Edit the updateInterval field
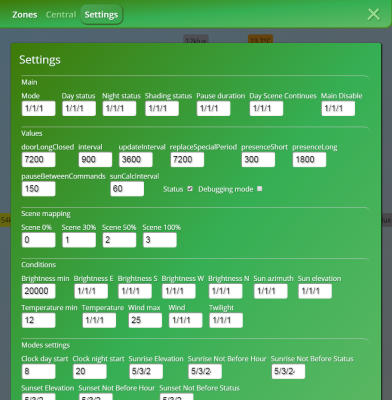 136,160
